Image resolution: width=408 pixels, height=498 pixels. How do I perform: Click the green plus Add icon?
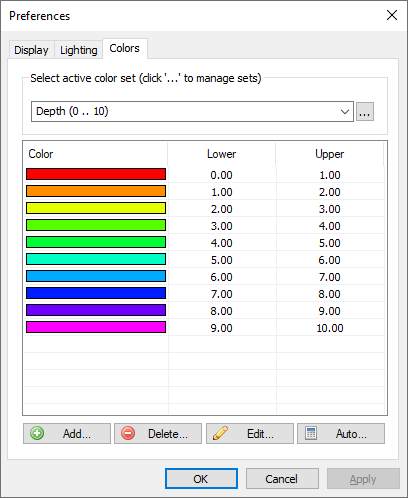pyautogui.click(x=37, y=433)
